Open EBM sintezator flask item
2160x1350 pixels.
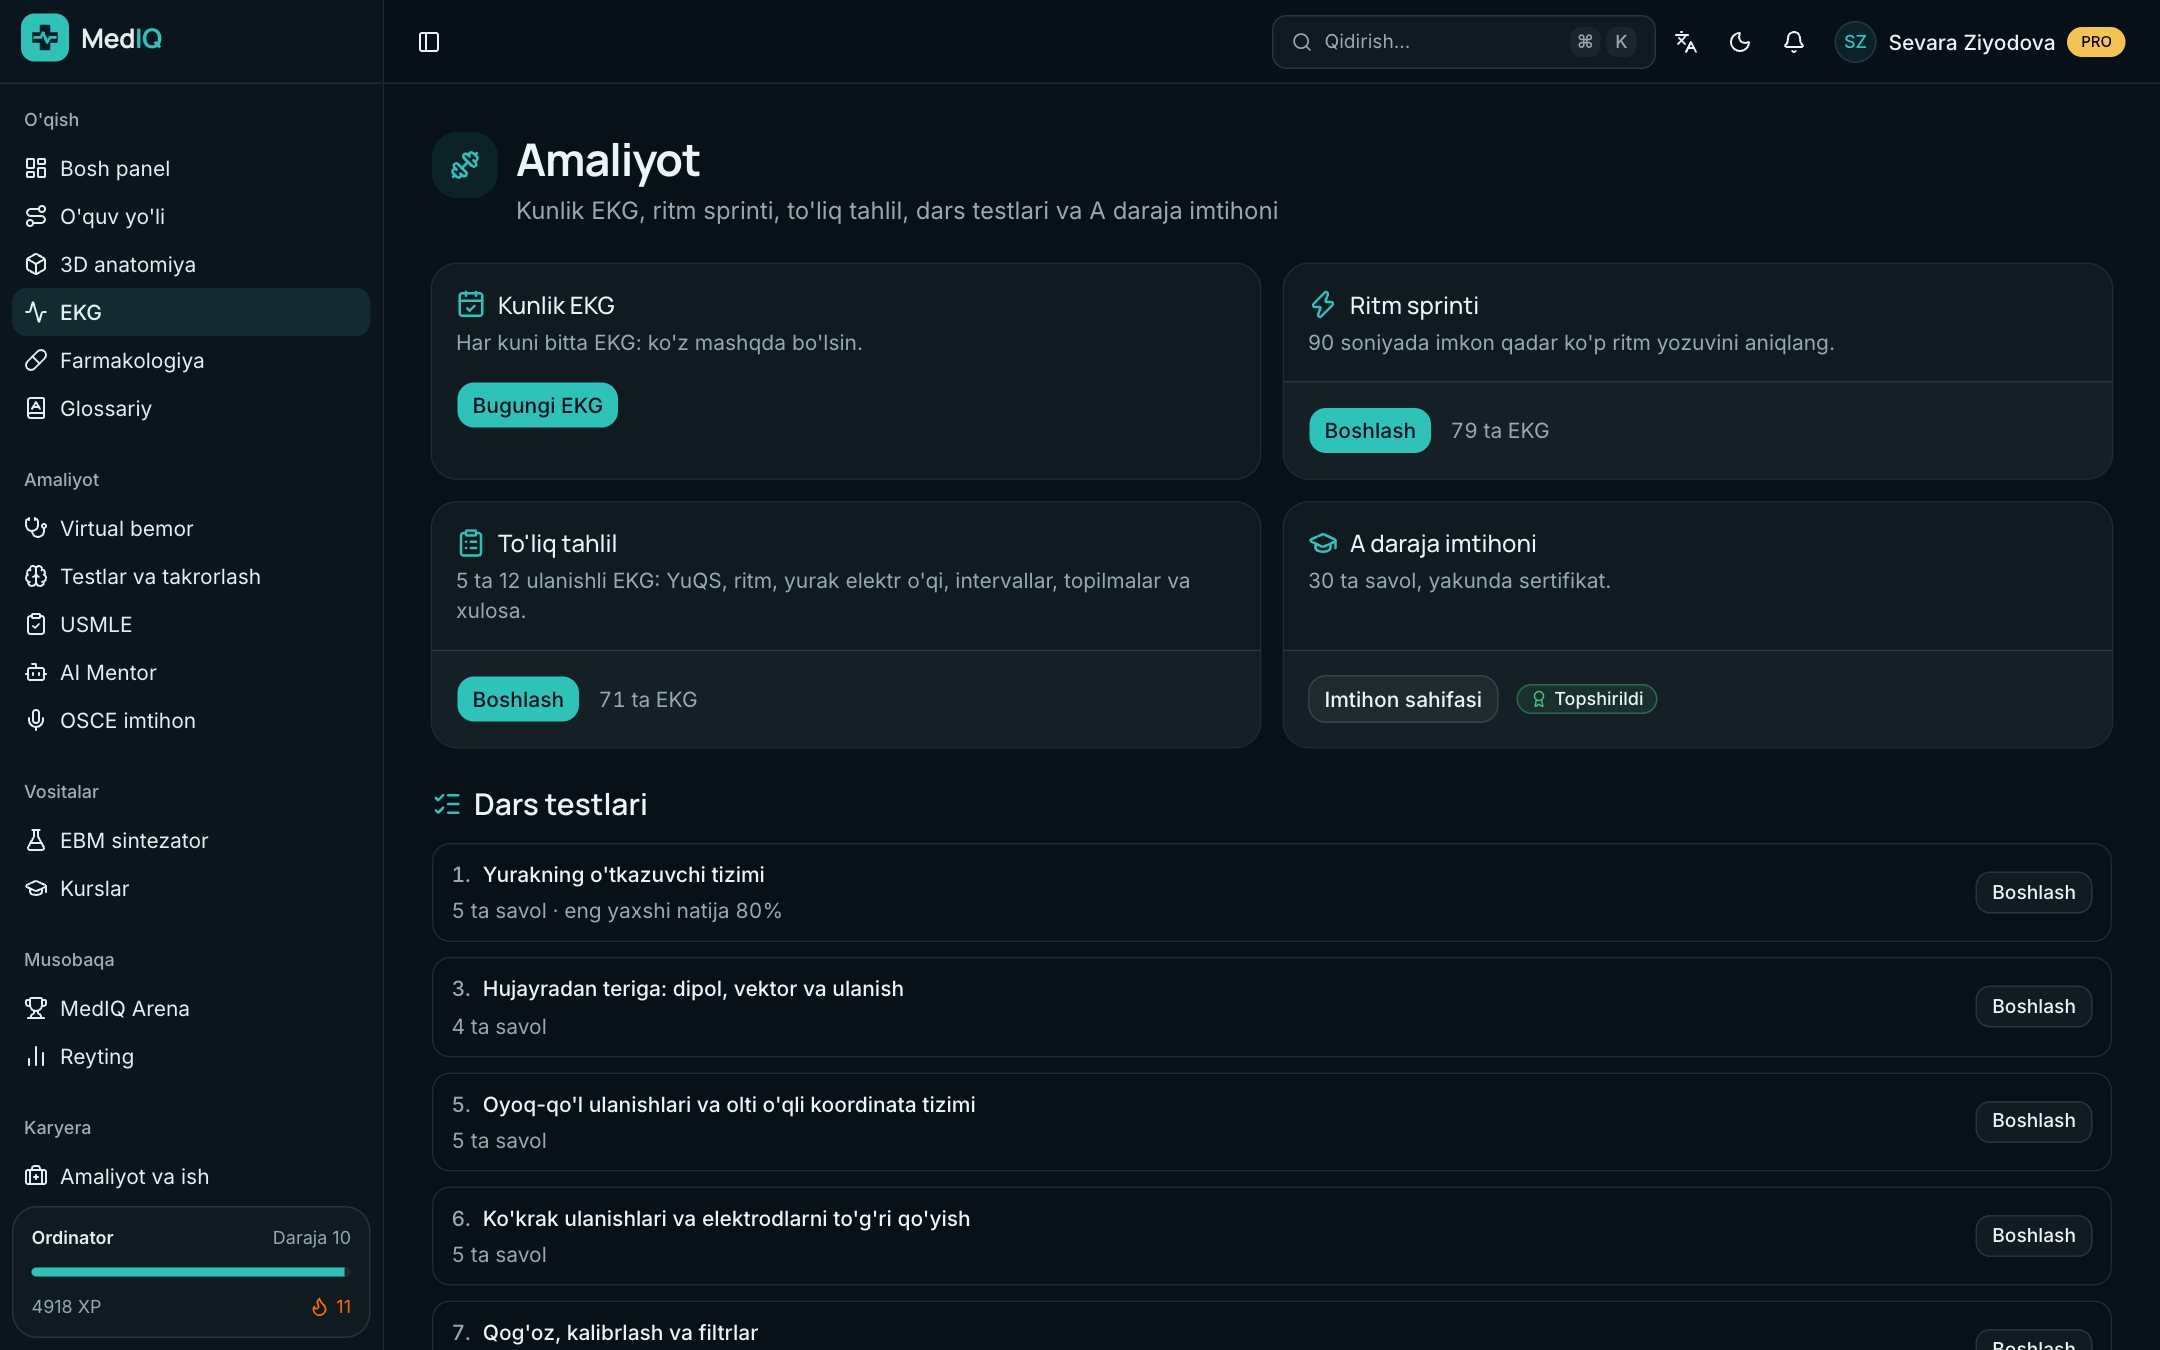point(191,840)
